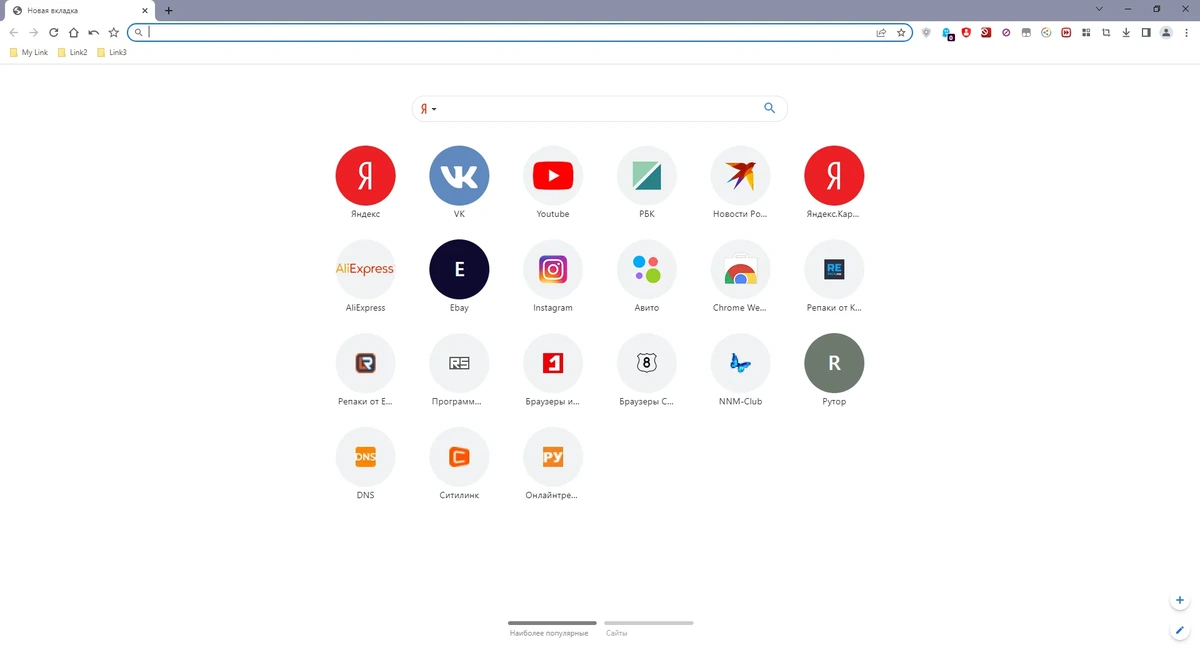Image resolution: width=1200 pixels, height=650 pixels.
Task: Open the Браузеры и... tile
Action: coord(553,364)
